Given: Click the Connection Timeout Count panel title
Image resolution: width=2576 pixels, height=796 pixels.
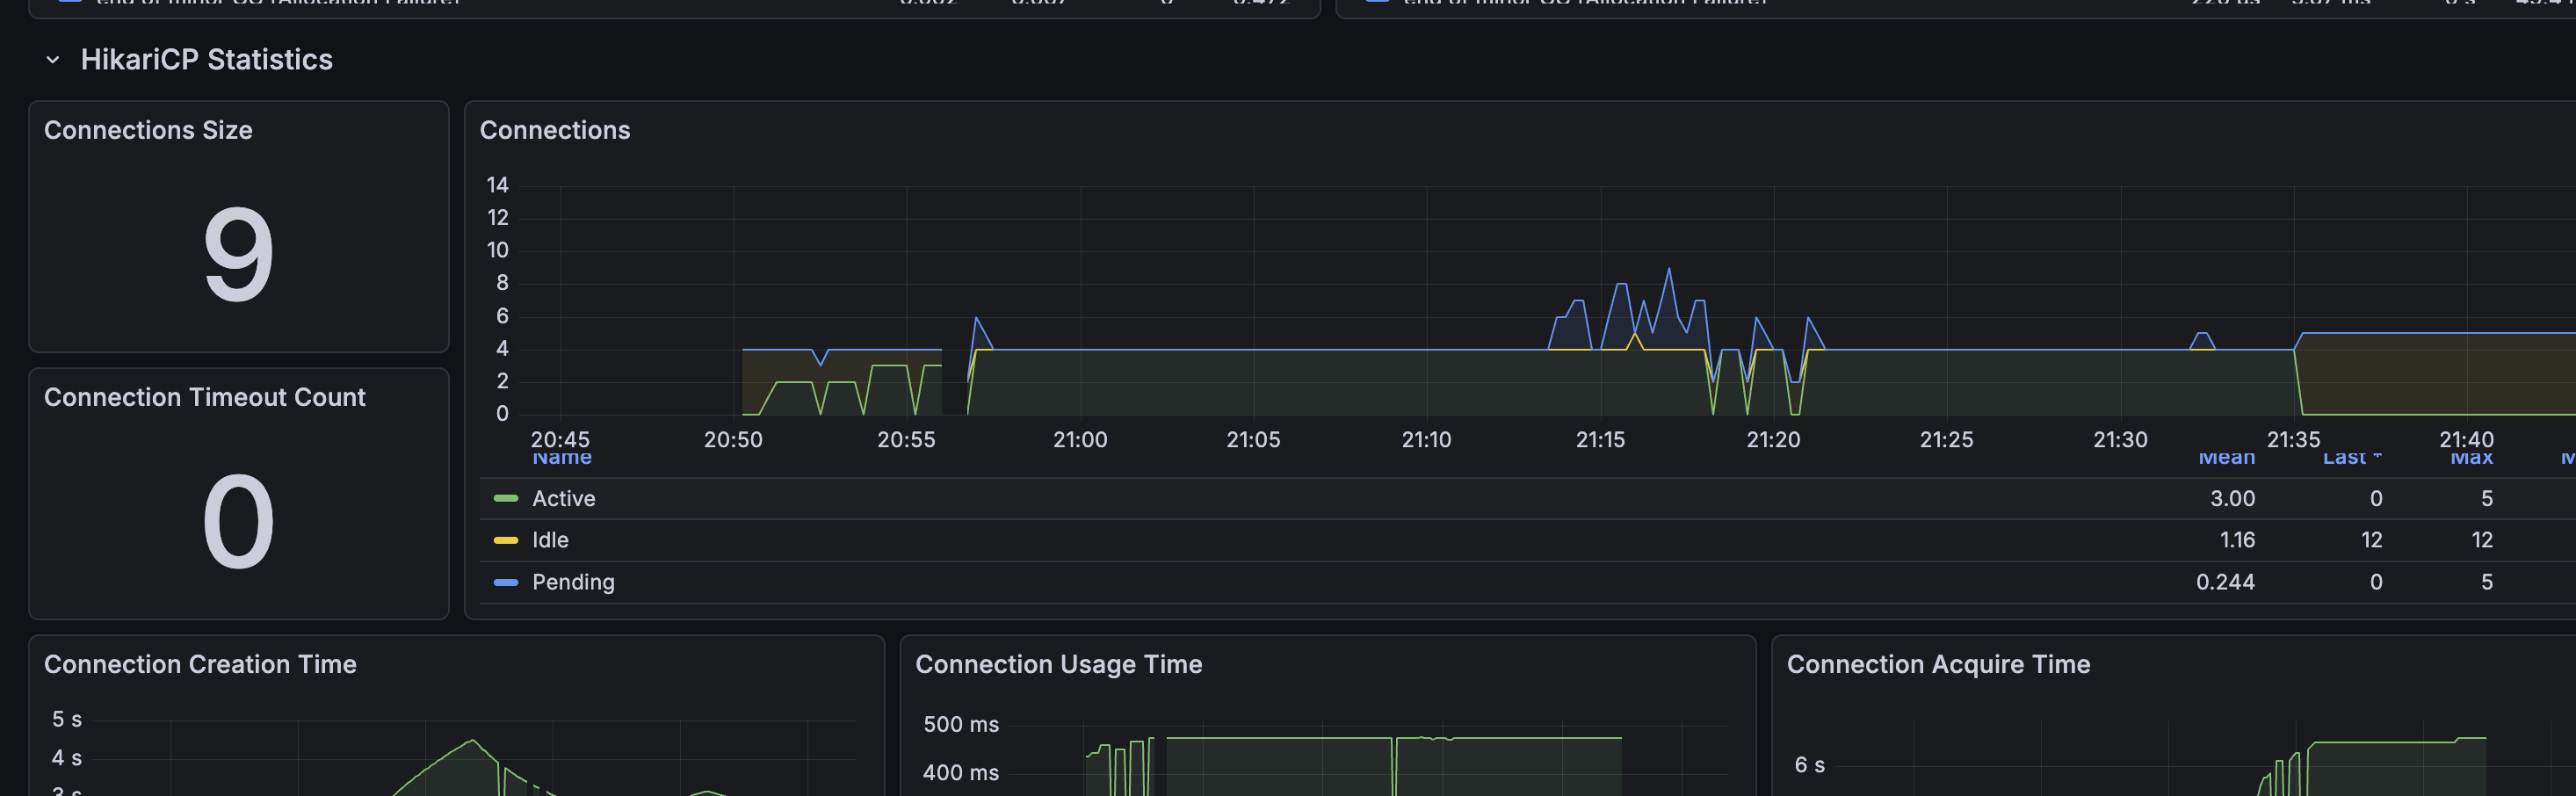Looking at the screenshot, I should click(x=205, y=397).
